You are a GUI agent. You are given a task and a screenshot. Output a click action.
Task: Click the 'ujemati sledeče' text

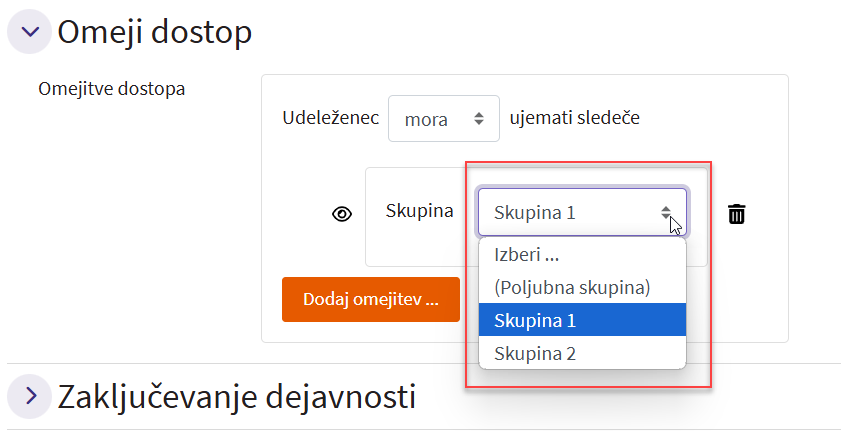[574, 118]
